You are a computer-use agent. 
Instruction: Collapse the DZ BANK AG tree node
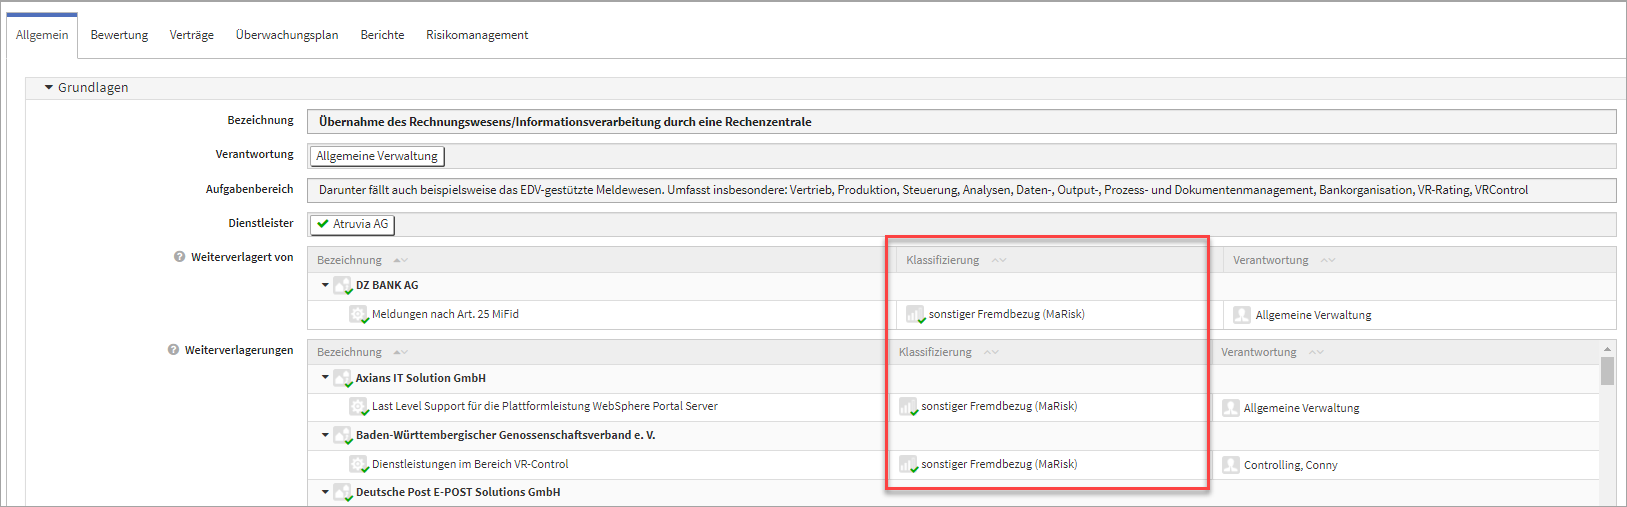325,285
